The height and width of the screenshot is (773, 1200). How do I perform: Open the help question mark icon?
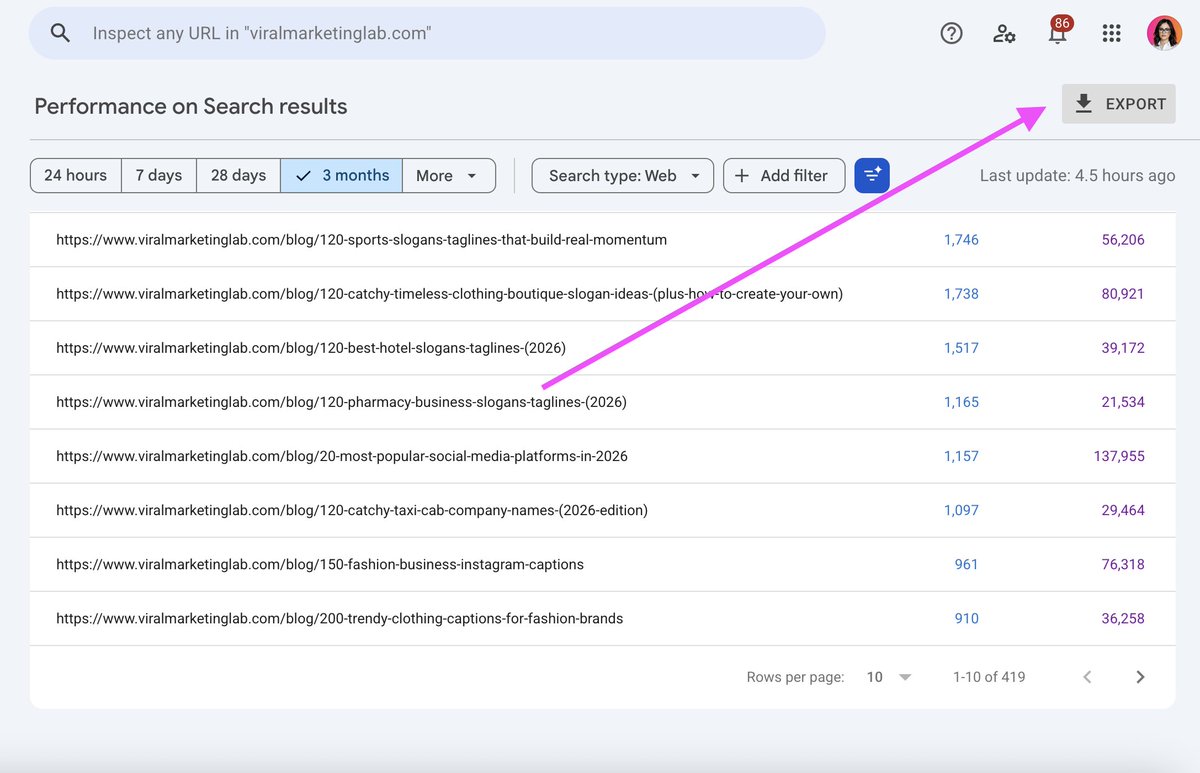pyautogui.click(x=951, y=33)
